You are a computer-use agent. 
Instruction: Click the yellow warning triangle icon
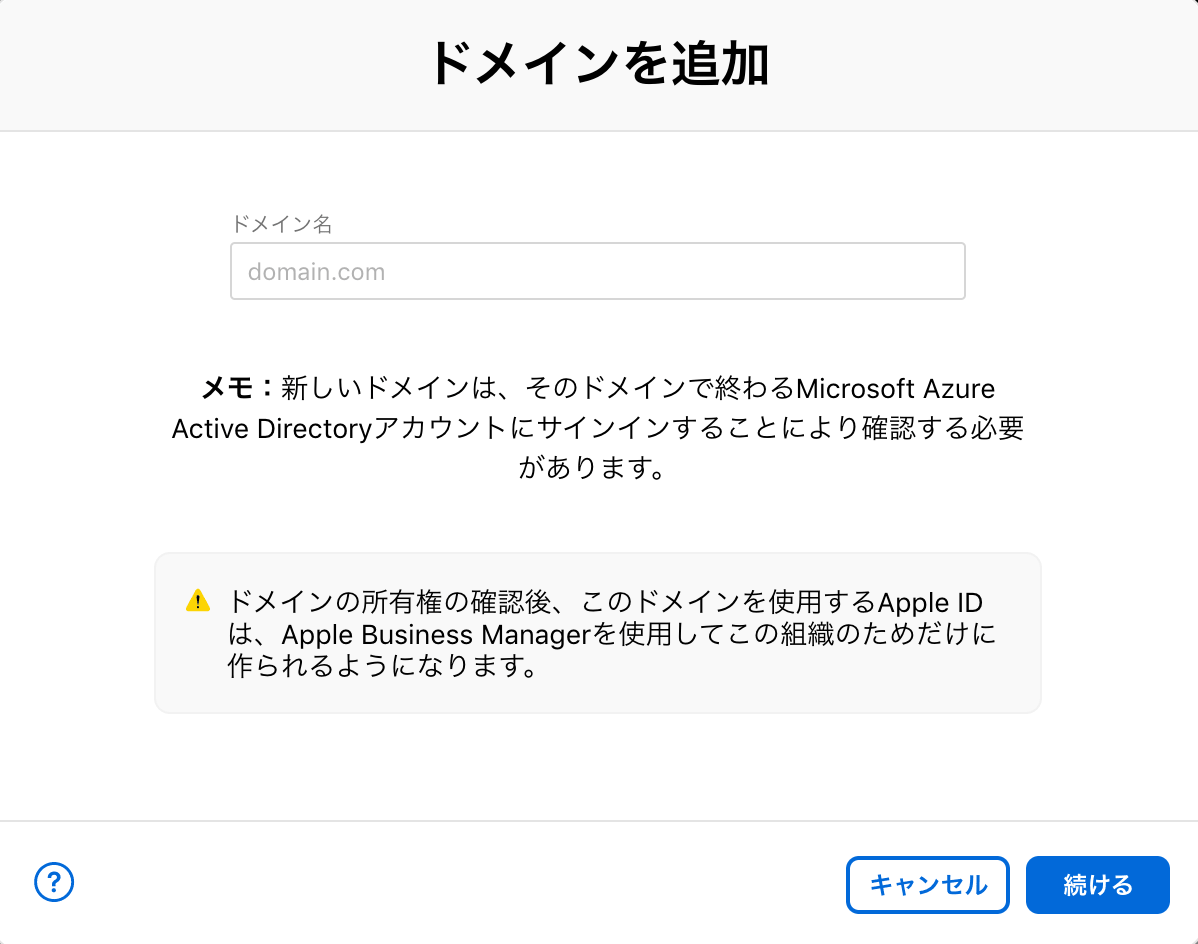(x=198, y=600)
